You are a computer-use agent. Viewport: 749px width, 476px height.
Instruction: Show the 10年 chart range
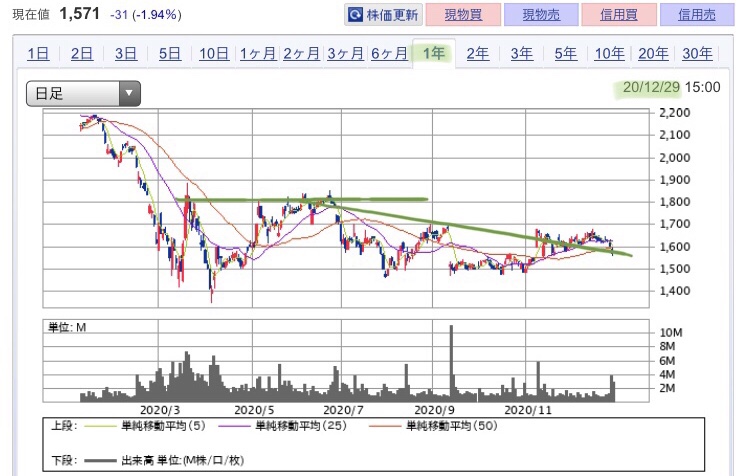(x=610, y=54)
